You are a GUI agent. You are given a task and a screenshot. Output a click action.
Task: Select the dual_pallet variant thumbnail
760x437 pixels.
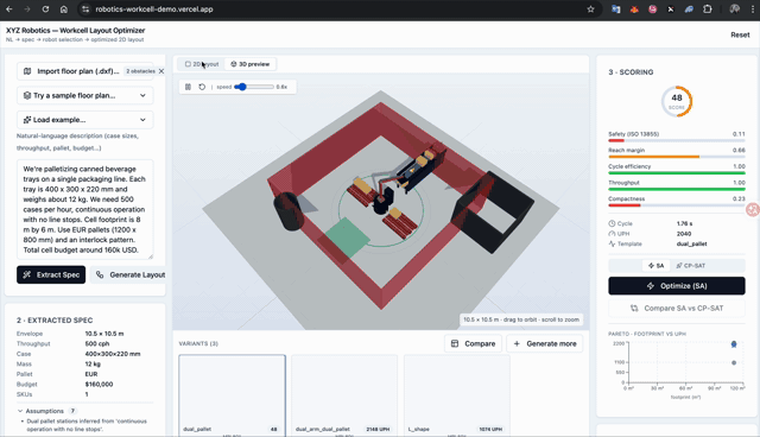click(232, 395)
